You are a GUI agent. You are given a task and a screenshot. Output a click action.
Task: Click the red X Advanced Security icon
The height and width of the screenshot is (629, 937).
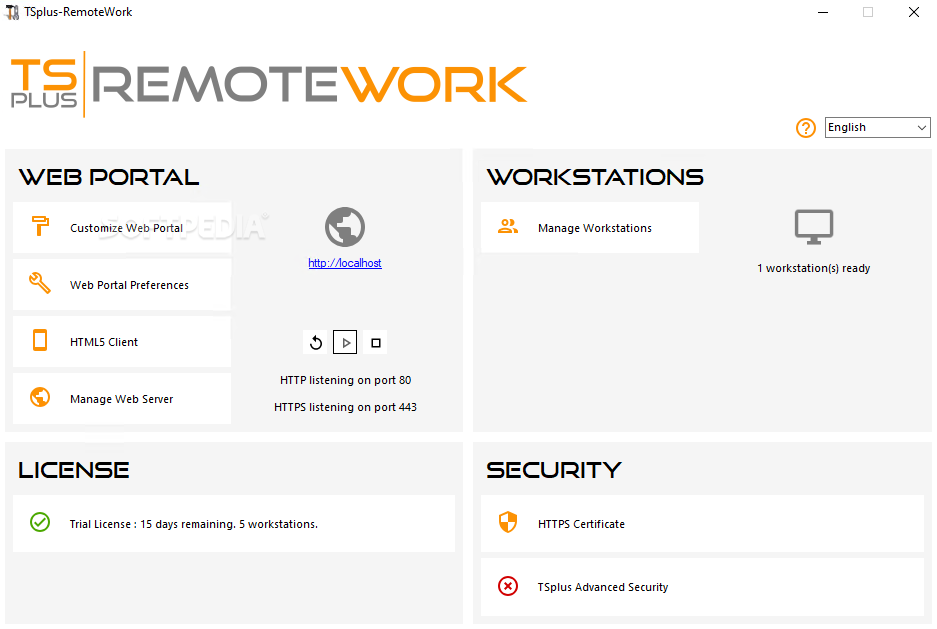click(x=508, y=586)
